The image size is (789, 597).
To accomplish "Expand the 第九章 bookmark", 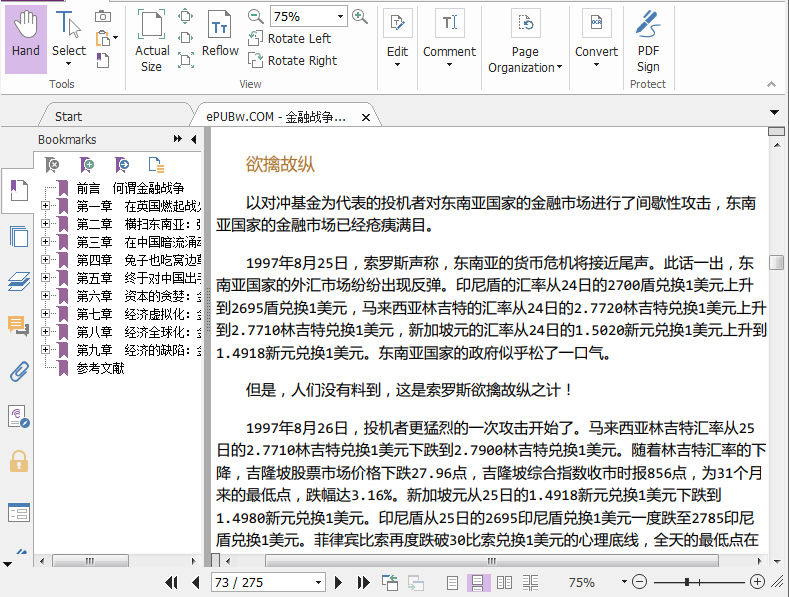I will point(45,349).
